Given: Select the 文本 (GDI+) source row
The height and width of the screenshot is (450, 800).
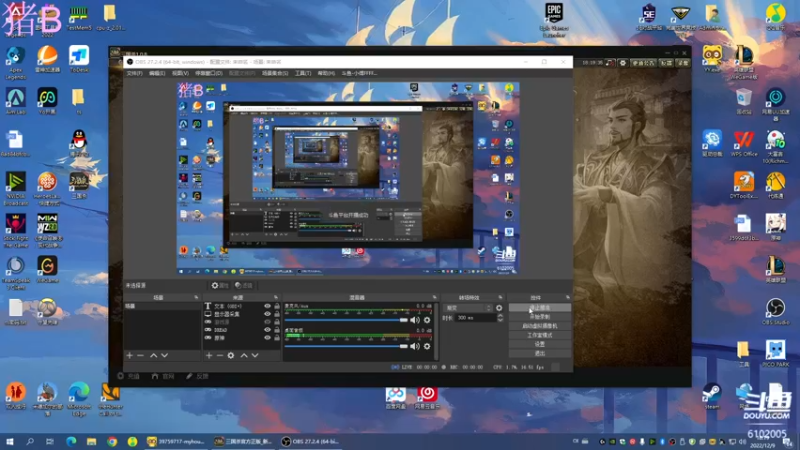Looking at the screenshot, I should click(242, 306).
